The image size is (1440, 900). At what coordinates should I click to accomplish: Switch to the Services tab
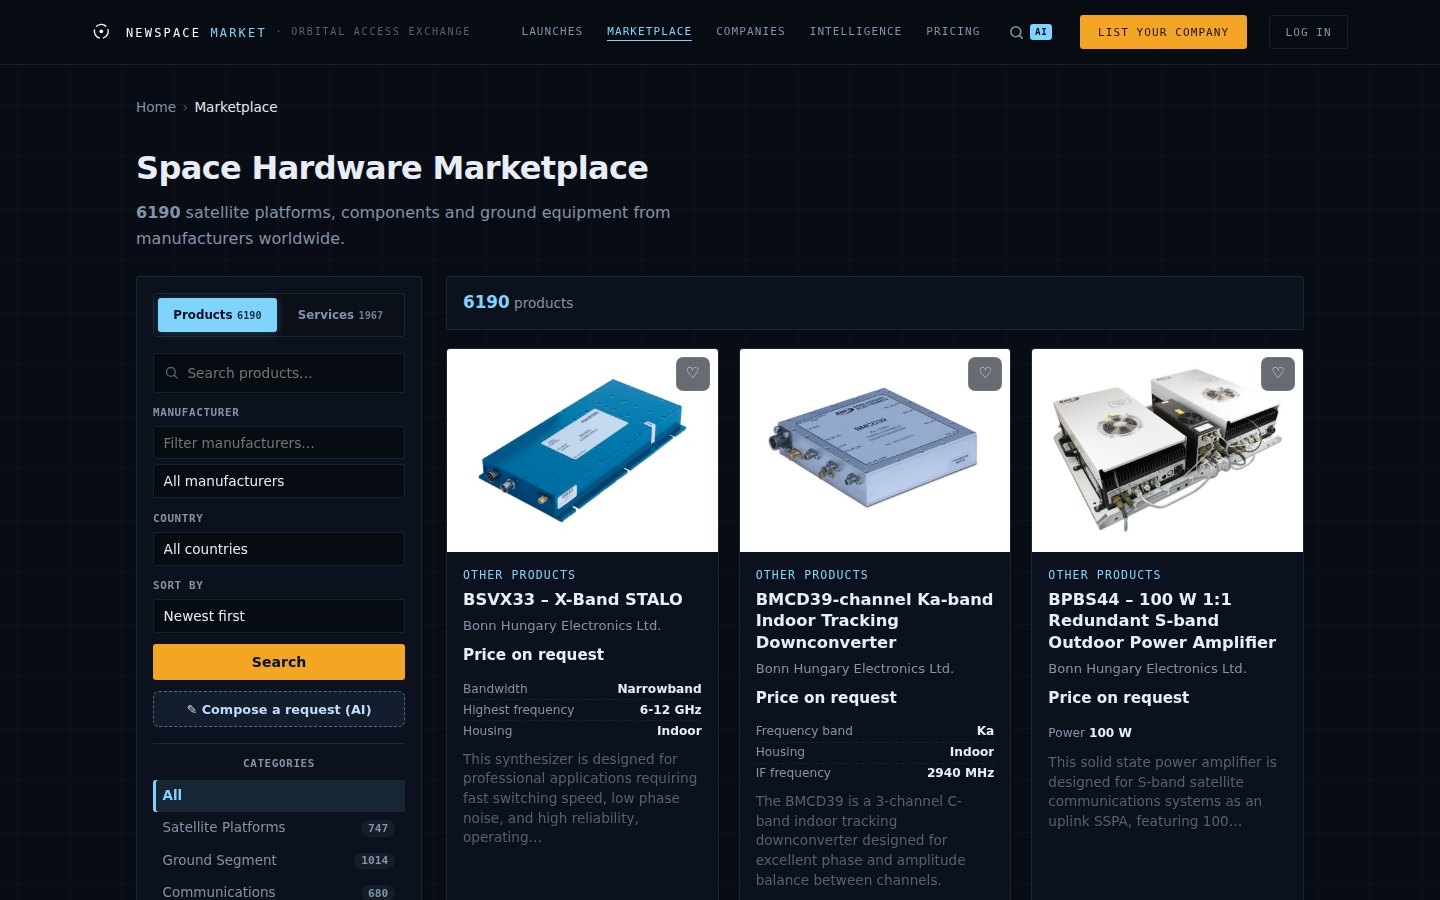tap(340, 315)
